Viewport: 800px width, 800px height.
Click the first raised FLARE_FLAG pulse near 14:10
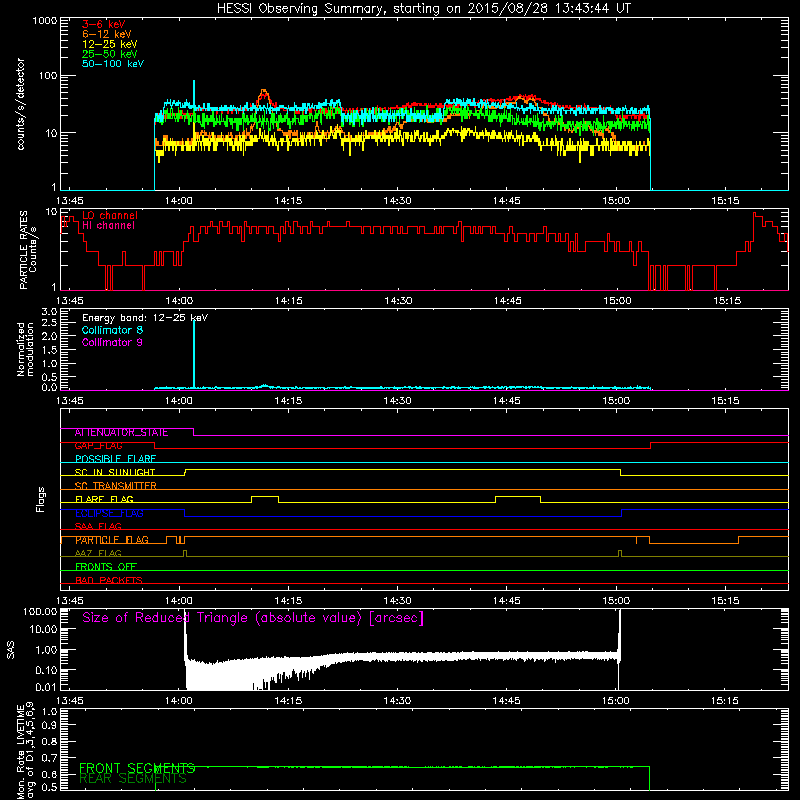[x=265, y=497]
